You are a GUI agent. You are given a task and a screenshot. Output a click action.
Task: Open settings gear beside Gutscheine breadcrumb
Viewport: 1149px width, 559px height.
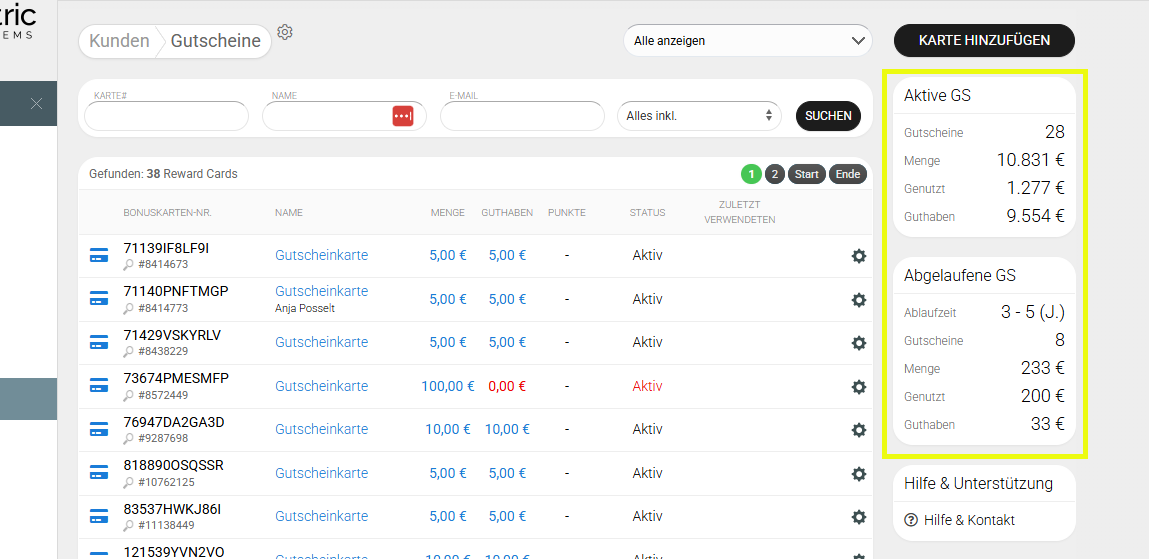pos(285,32)
